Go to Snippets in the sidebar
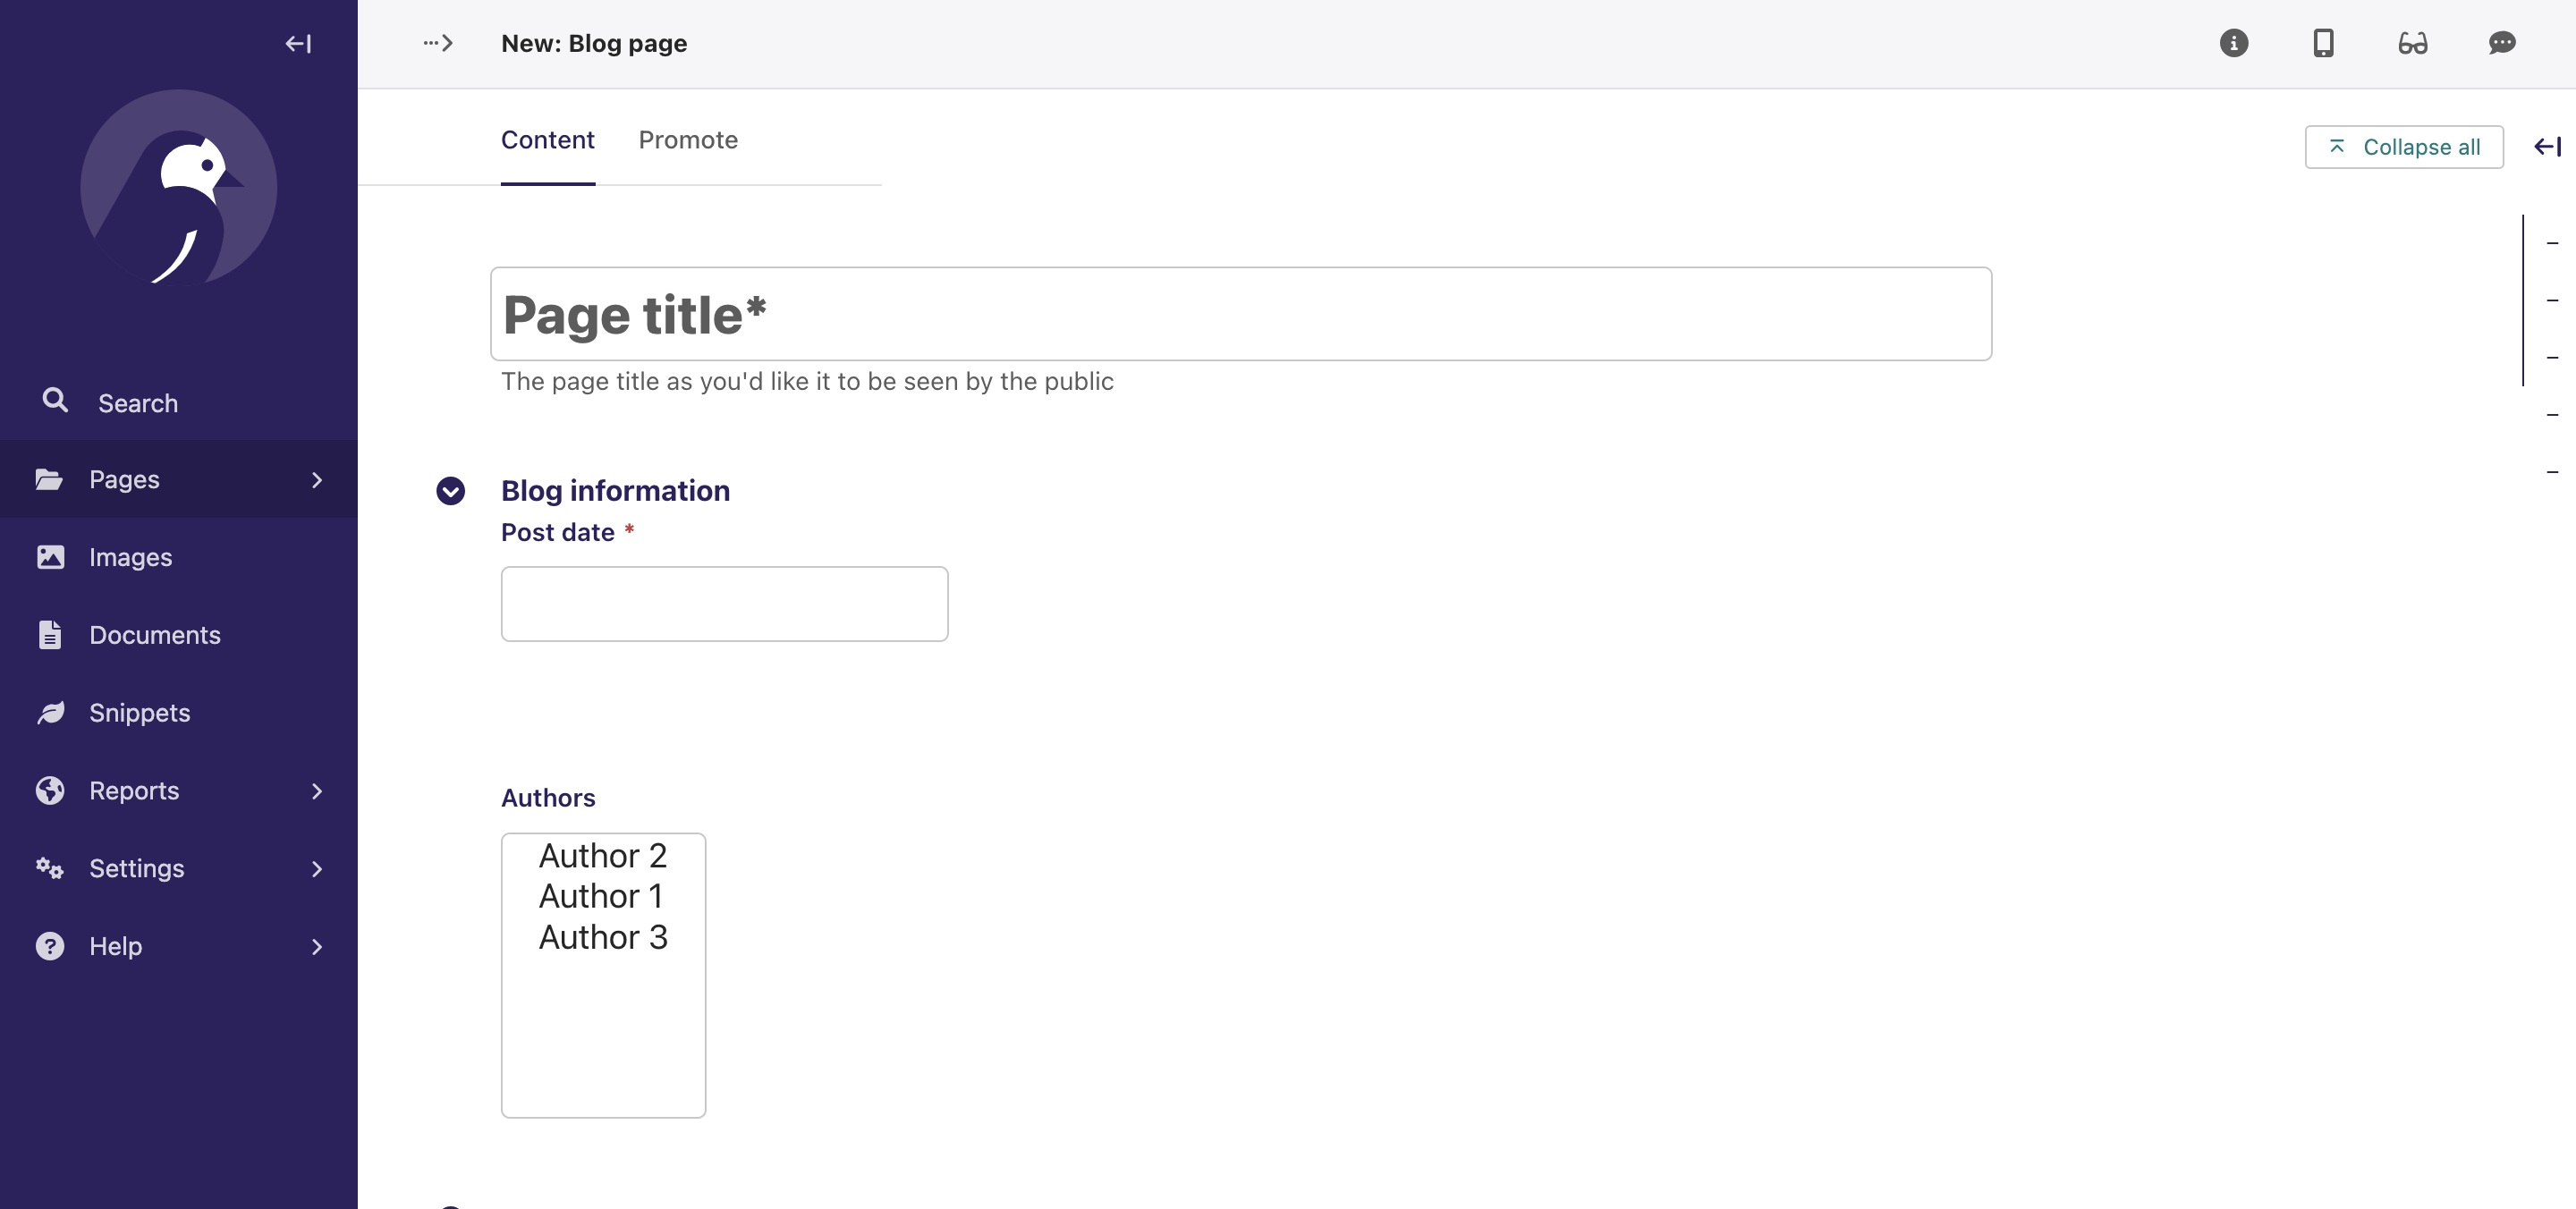Viewport: 2576px width, 1209px height. (139, 712)
